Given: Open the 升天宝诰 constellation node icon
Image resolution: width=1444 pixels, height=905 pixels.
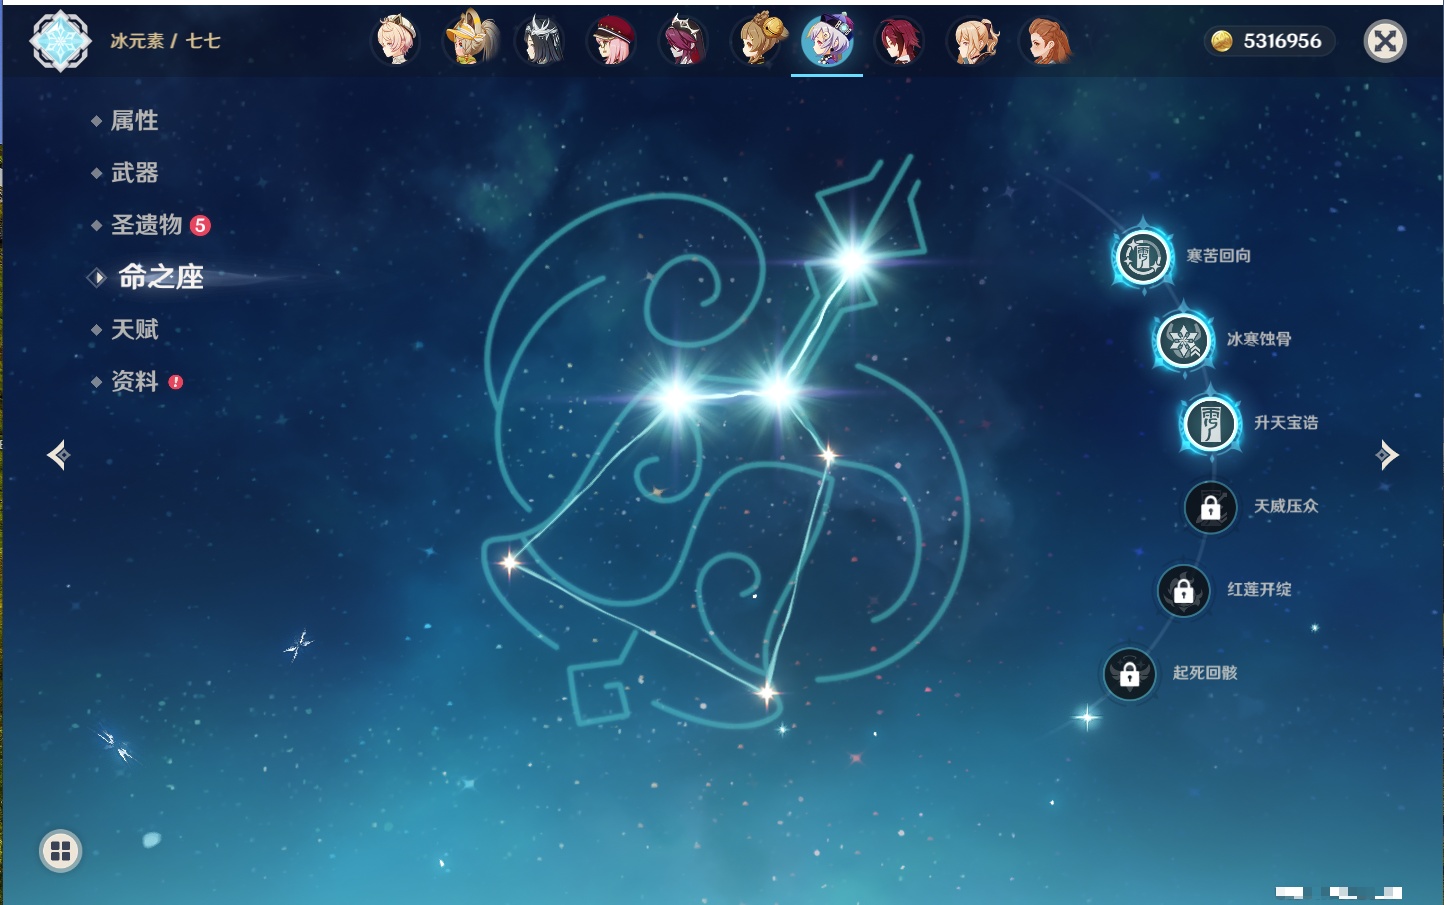Looking at the screenshot, I should [x=1210, y=423].
